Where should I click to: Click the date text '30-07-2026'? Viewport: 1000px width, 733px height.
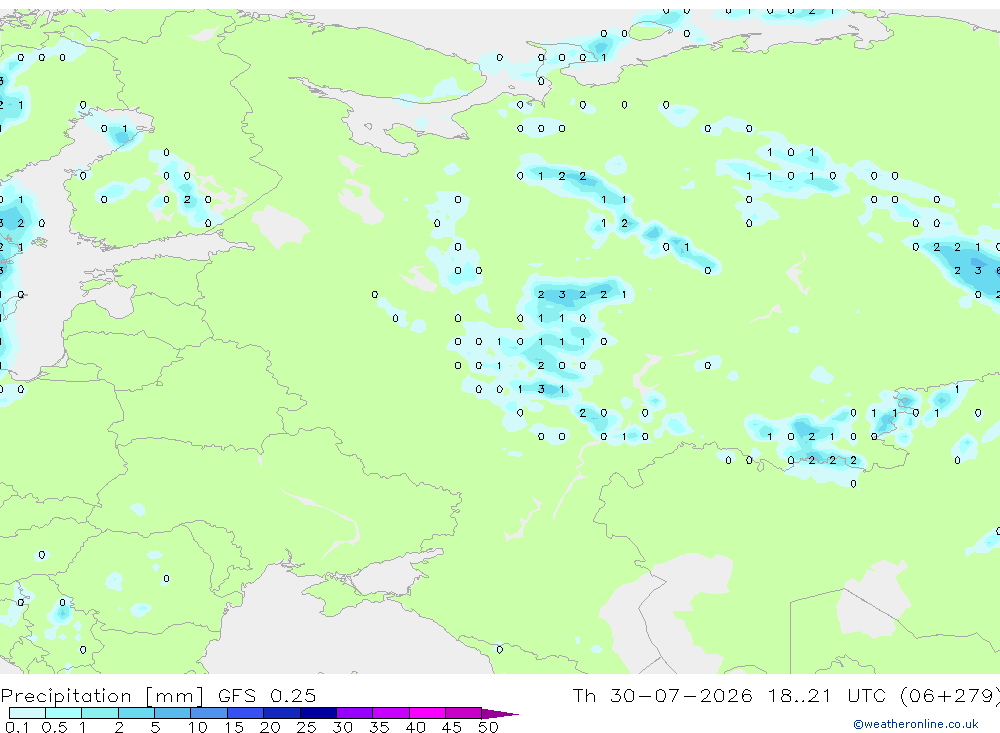click(x=681, y=695)
